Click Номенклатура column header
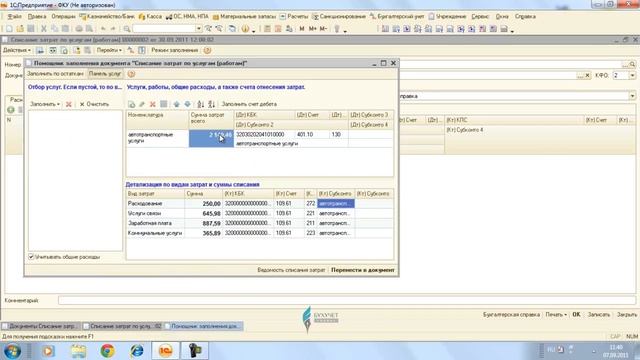 click(158, 120)
